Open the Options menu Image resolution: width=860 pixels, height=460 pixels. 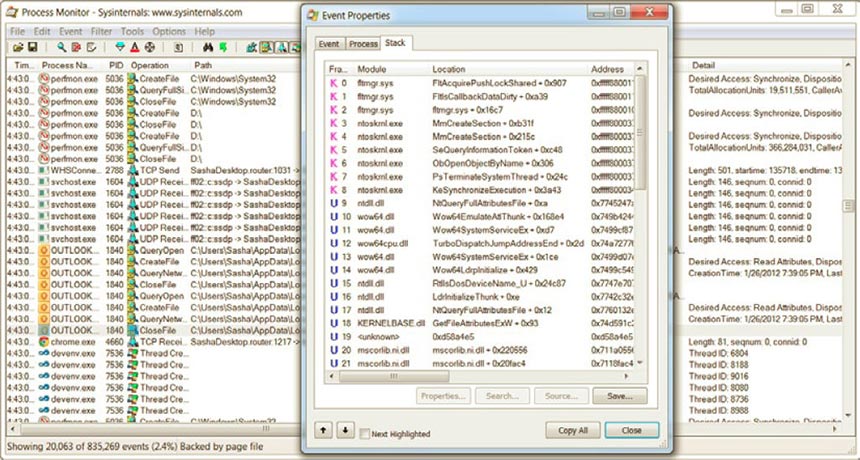point(169,31)
